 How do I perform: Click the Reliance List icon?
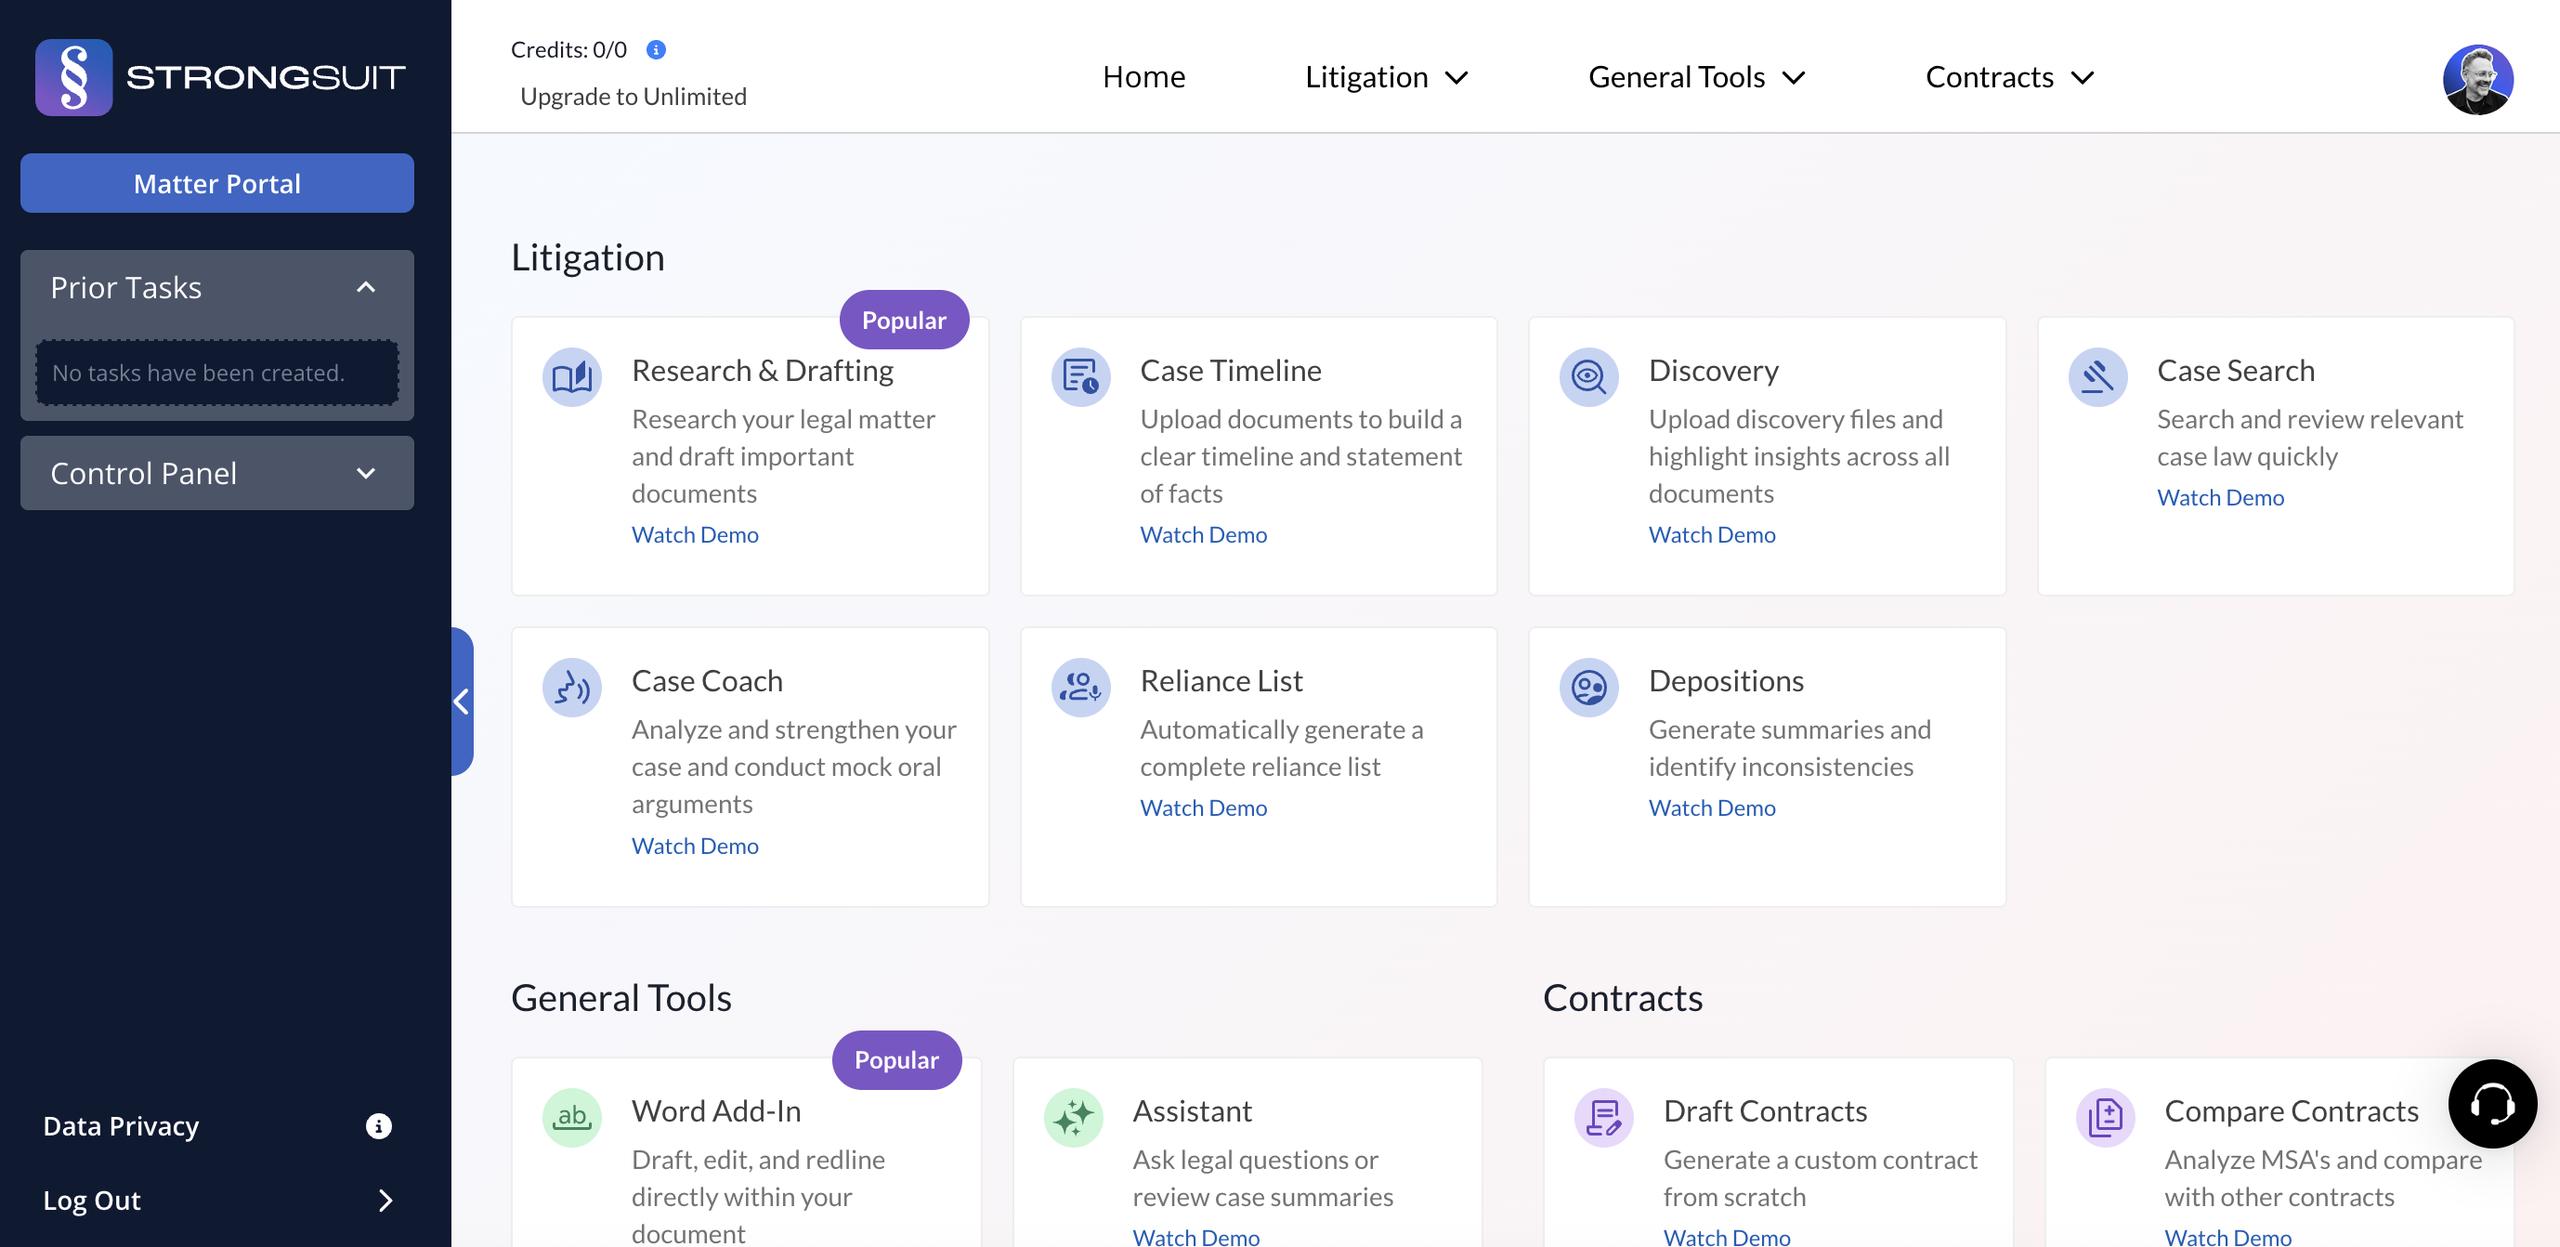coord(1080,688)
